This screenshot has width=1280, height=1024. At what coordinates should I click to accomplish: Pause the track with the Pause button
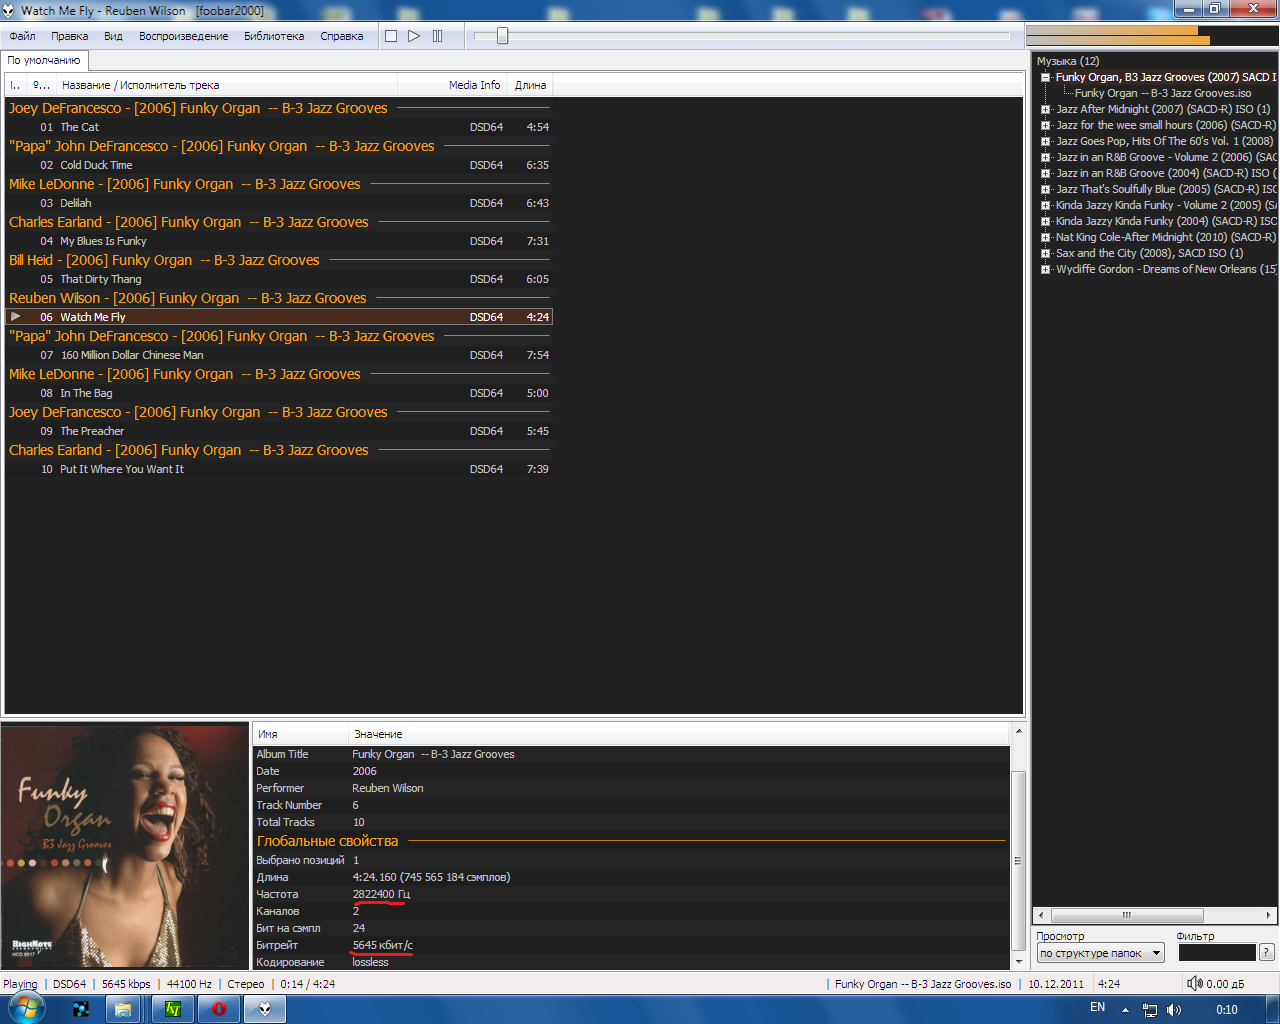pyautogui.click(x=437, y=36)
